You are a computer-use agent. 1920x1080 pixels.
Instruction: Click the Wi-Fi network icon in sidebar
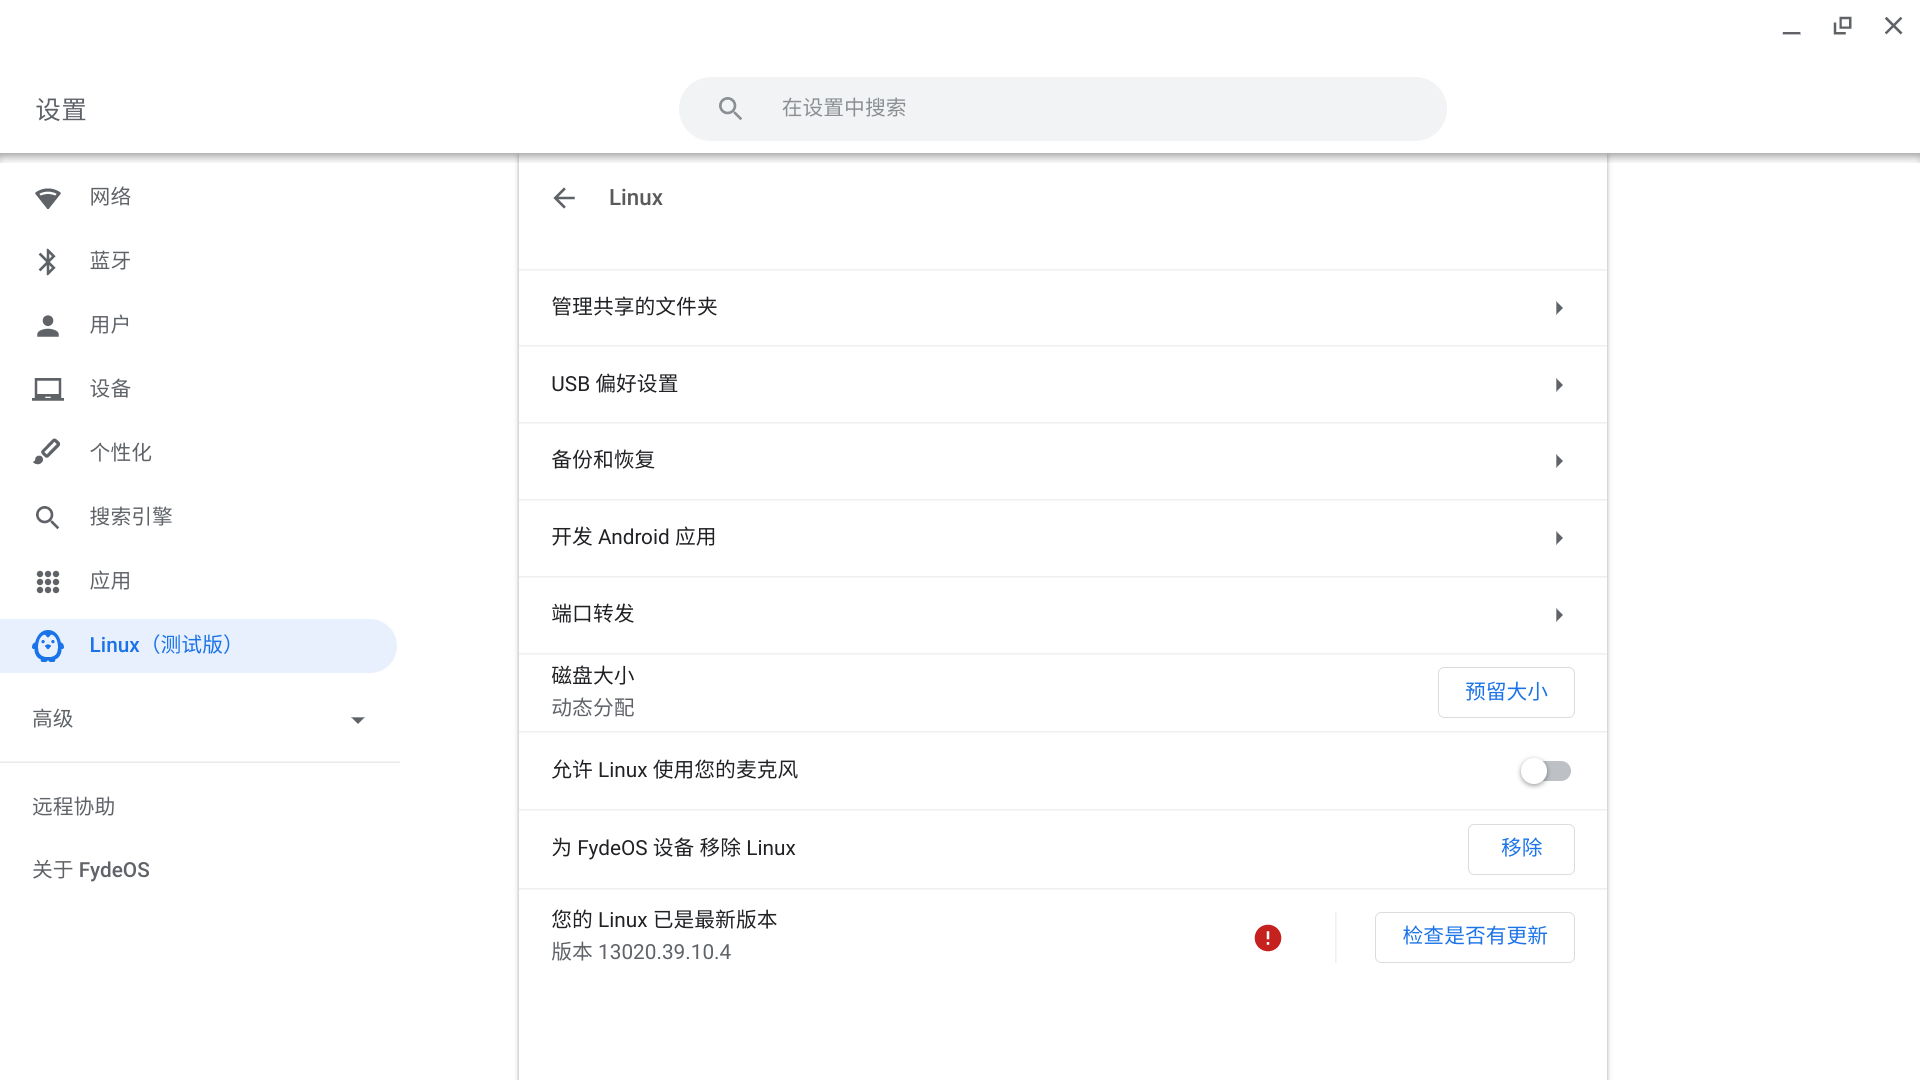[47, 198]
